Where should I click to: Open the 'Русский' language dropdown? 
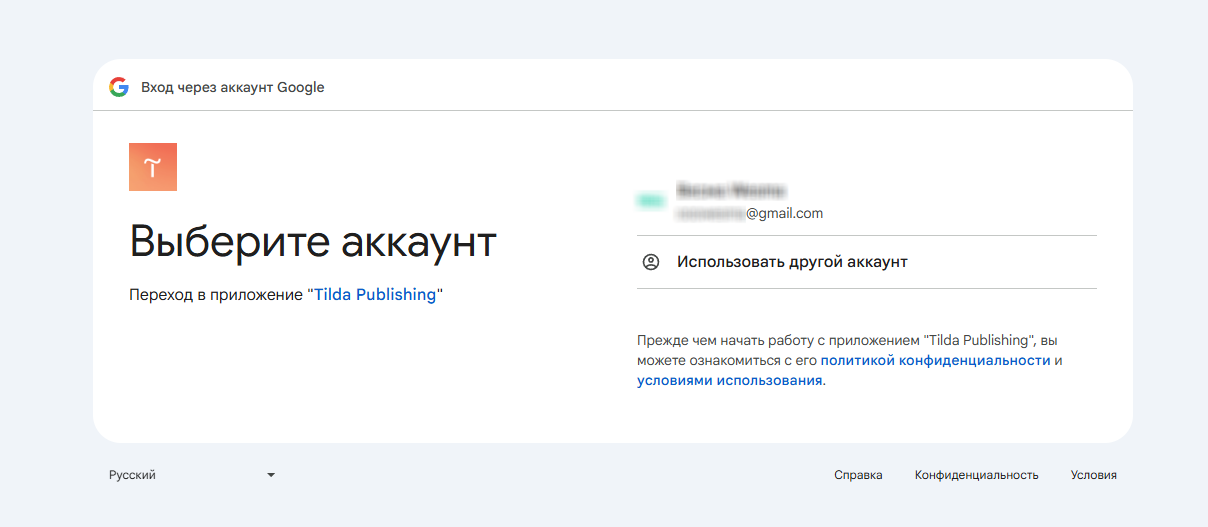pyautogui.click(x=192, y=475)
